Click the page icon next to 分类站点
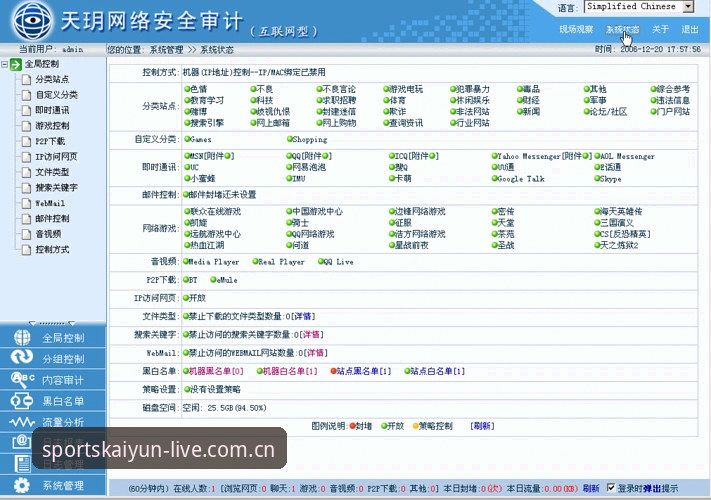711x500 pixels. click(27, 80)
